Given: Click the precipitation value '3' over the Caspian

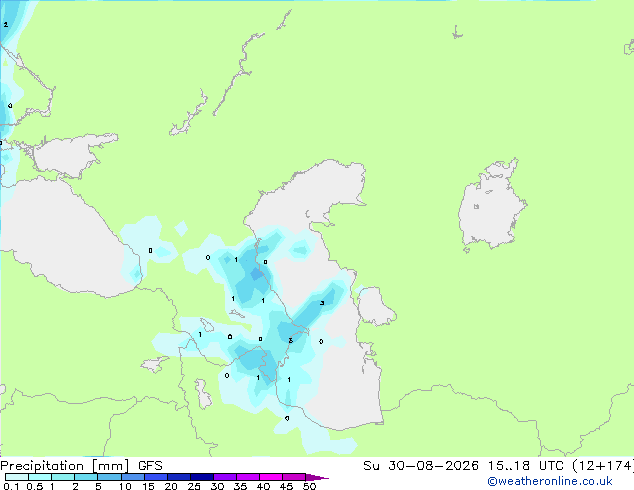Looking at the screenshot, I should click(x=322, y=303).
